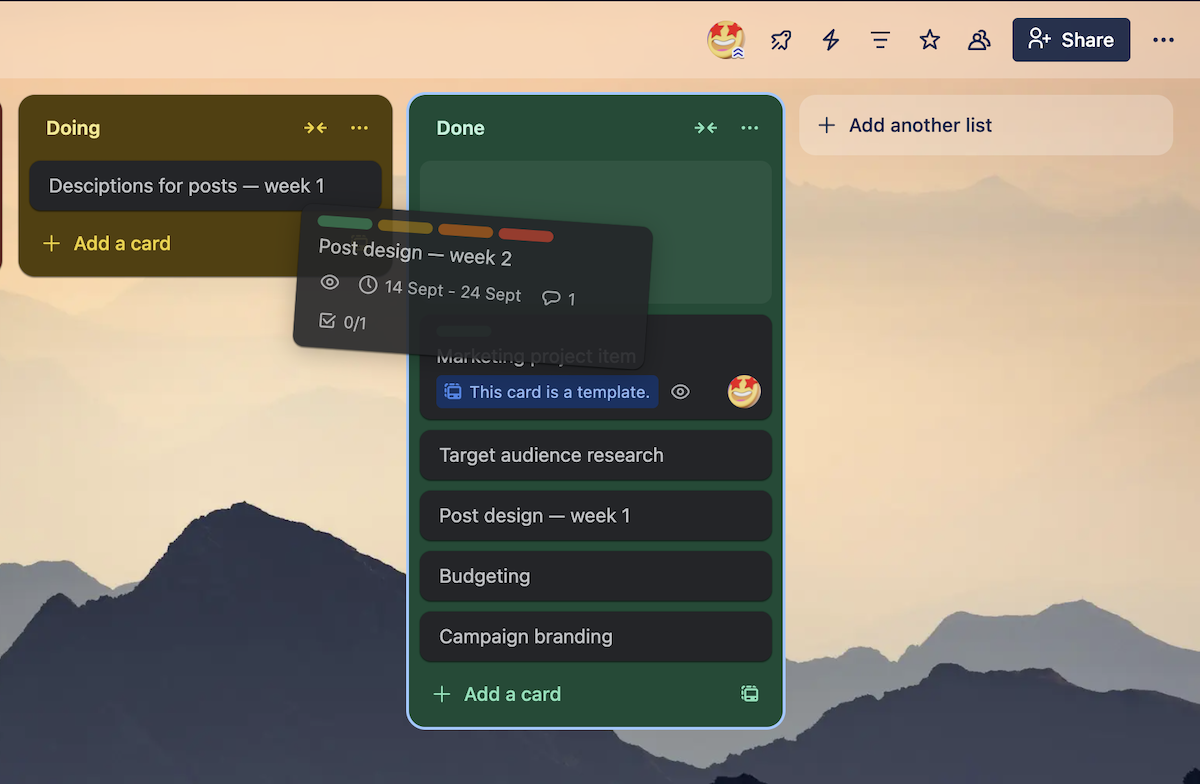Open board Automation via the lightning icon

pos(830,40)
